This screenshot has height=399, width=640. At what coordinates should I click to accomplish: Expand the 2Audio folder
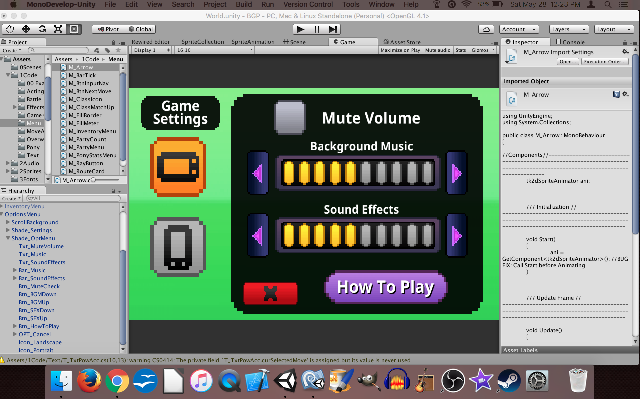pyautogui.click(x=8, y=163)
